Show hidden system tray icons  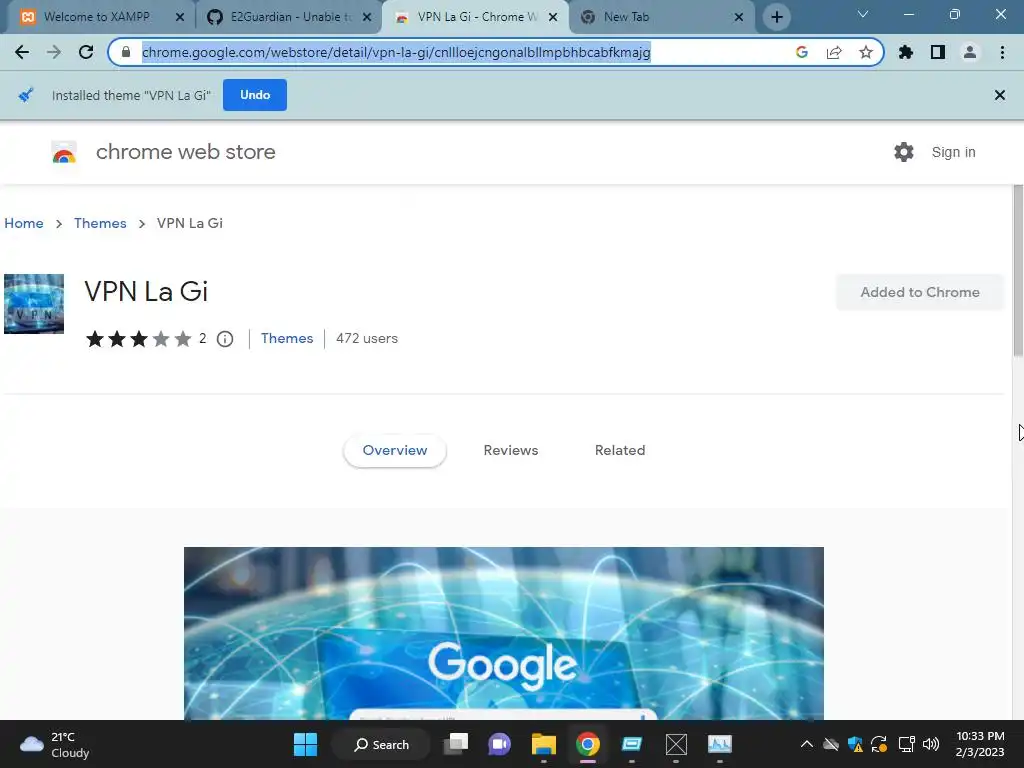tap(807, 744)
